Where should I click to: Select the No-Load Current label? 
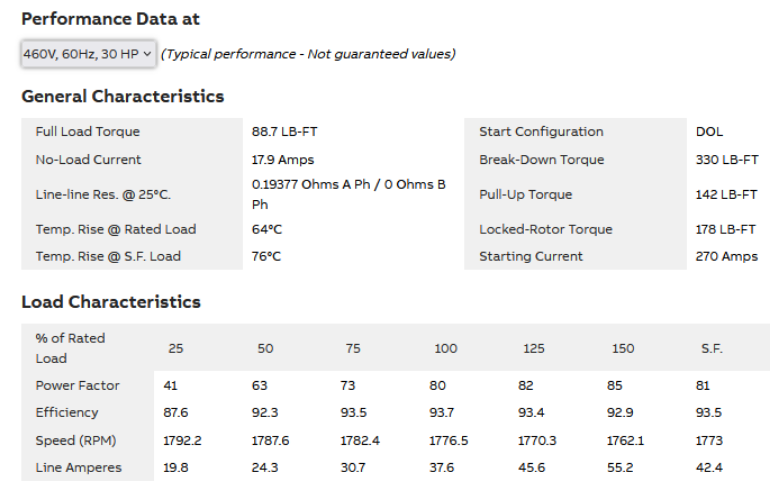tap(88, 159)
